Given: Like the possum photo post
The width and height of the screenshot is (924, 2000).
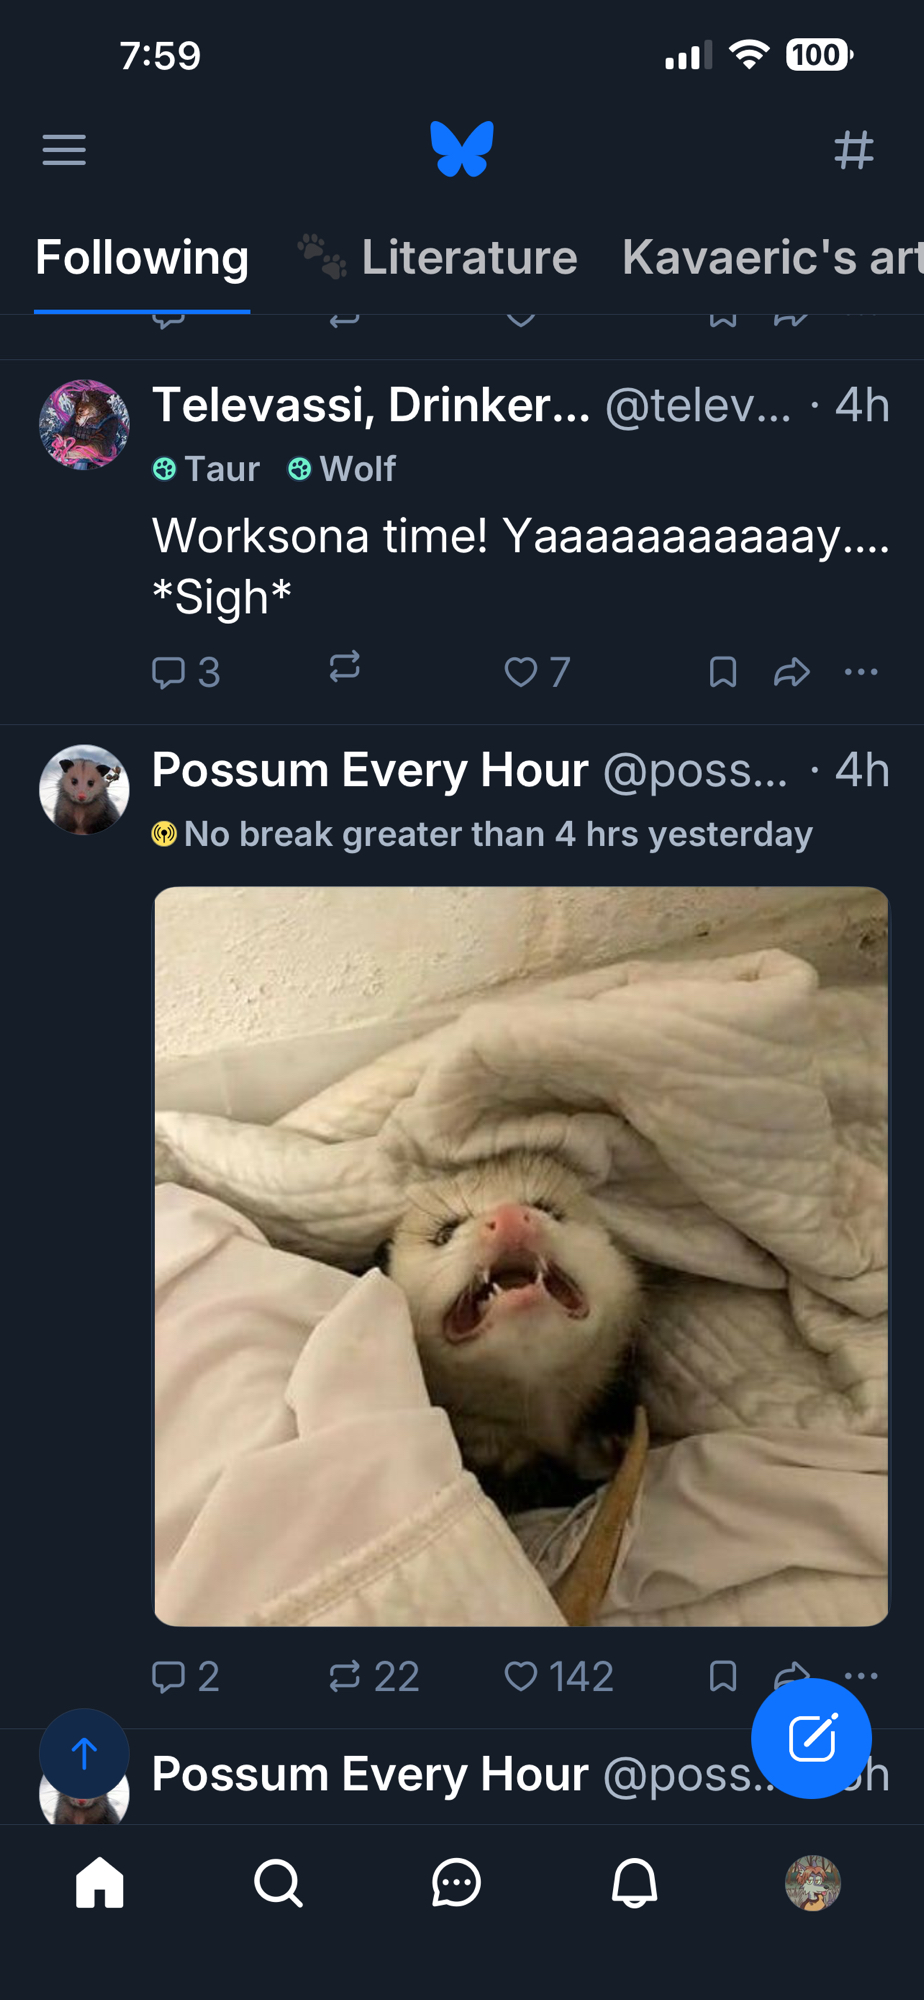Looking at the screenshot, I should [522, 1676].
